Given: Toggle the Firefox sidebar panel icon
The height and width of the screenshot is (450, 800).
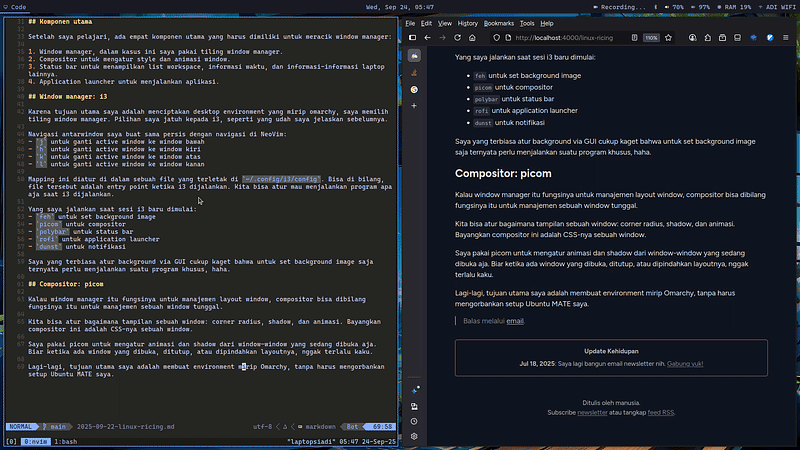Looking at the screenshot, I should click(413, 37).
